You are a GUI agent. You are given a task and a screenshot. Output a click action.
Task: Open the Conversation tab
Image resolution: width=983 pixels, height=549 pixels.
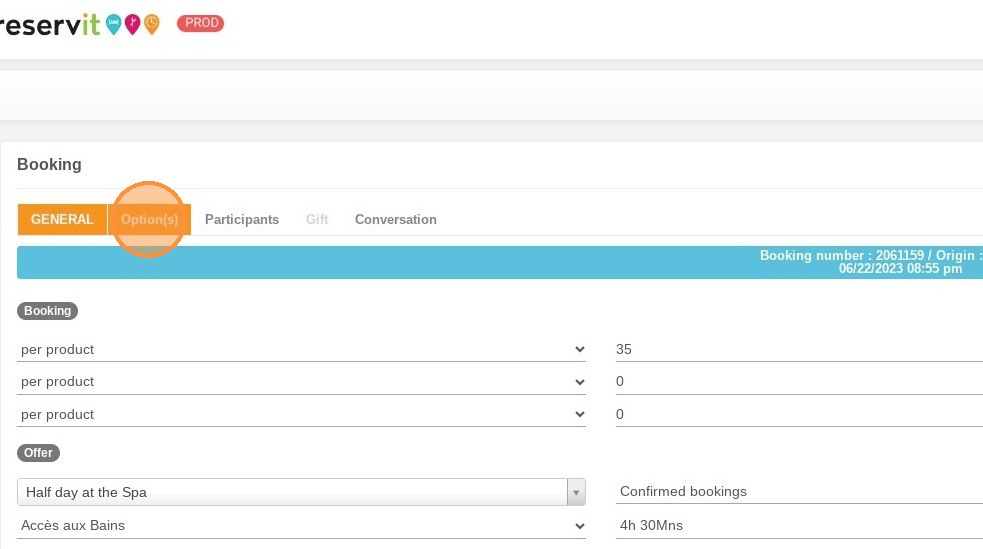(x=396, y=219)
